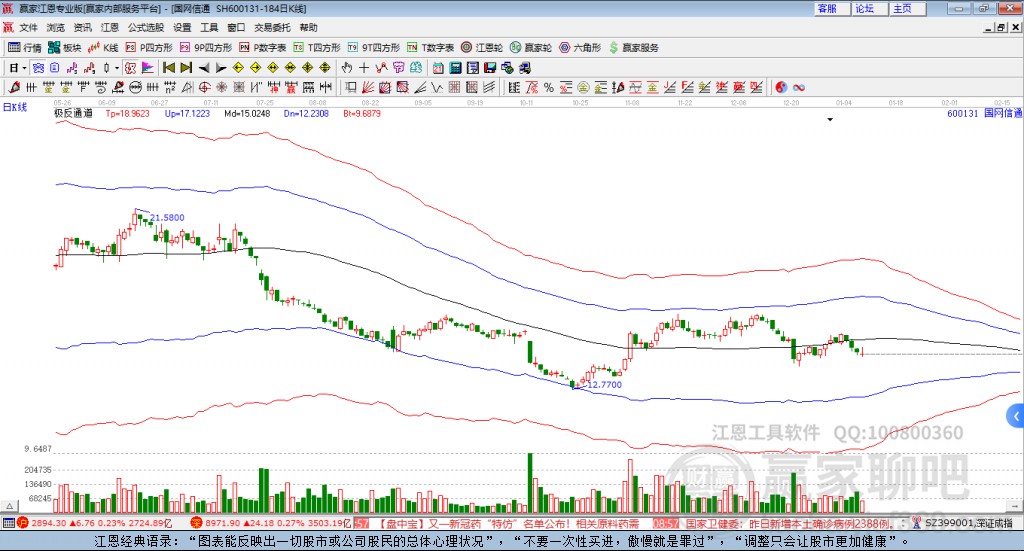Select the percent % tool
The width and height of the screenshot is (1024, 551).
(x=549, y=87)
